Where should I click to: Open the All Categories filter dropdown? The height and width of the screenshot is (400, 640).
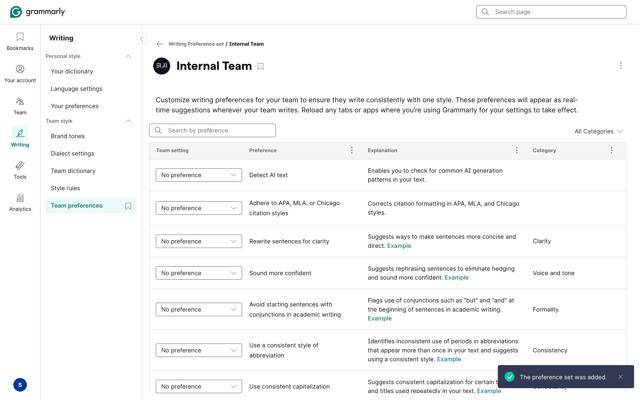[598, 131]
